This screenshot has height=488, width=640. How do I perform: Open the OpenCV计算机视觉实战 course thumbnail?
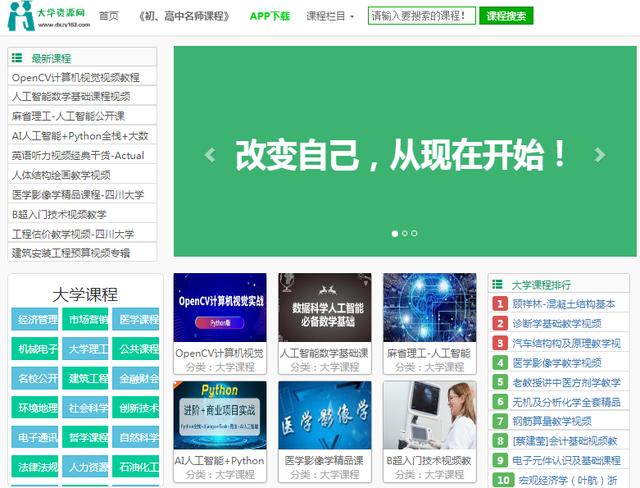(220, 308)
